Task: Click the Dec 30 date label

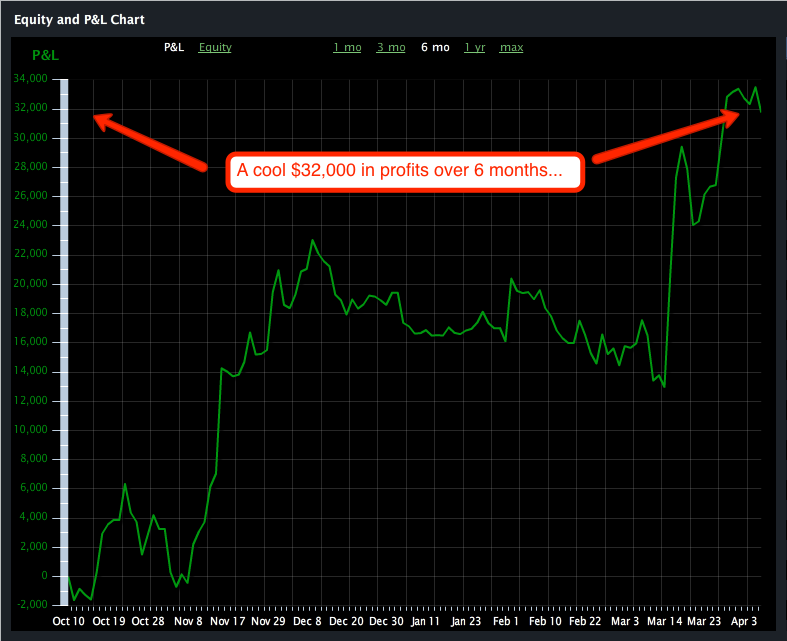Action: tap(386, 621)
